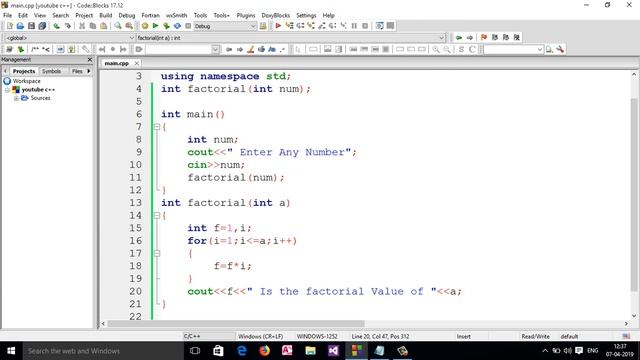
Task: Click the Search the web and Windows box
Action: (102, 351)
